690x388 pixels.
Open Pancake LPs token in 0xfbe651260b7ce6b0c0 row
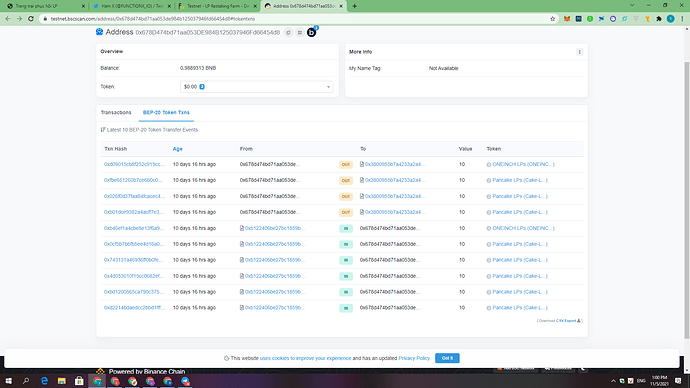tap(520, 180)
